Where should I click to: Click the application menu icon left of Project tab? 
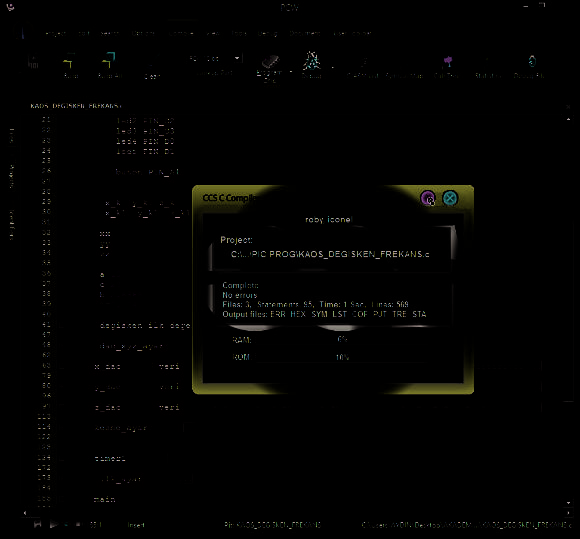pos(23,33)
